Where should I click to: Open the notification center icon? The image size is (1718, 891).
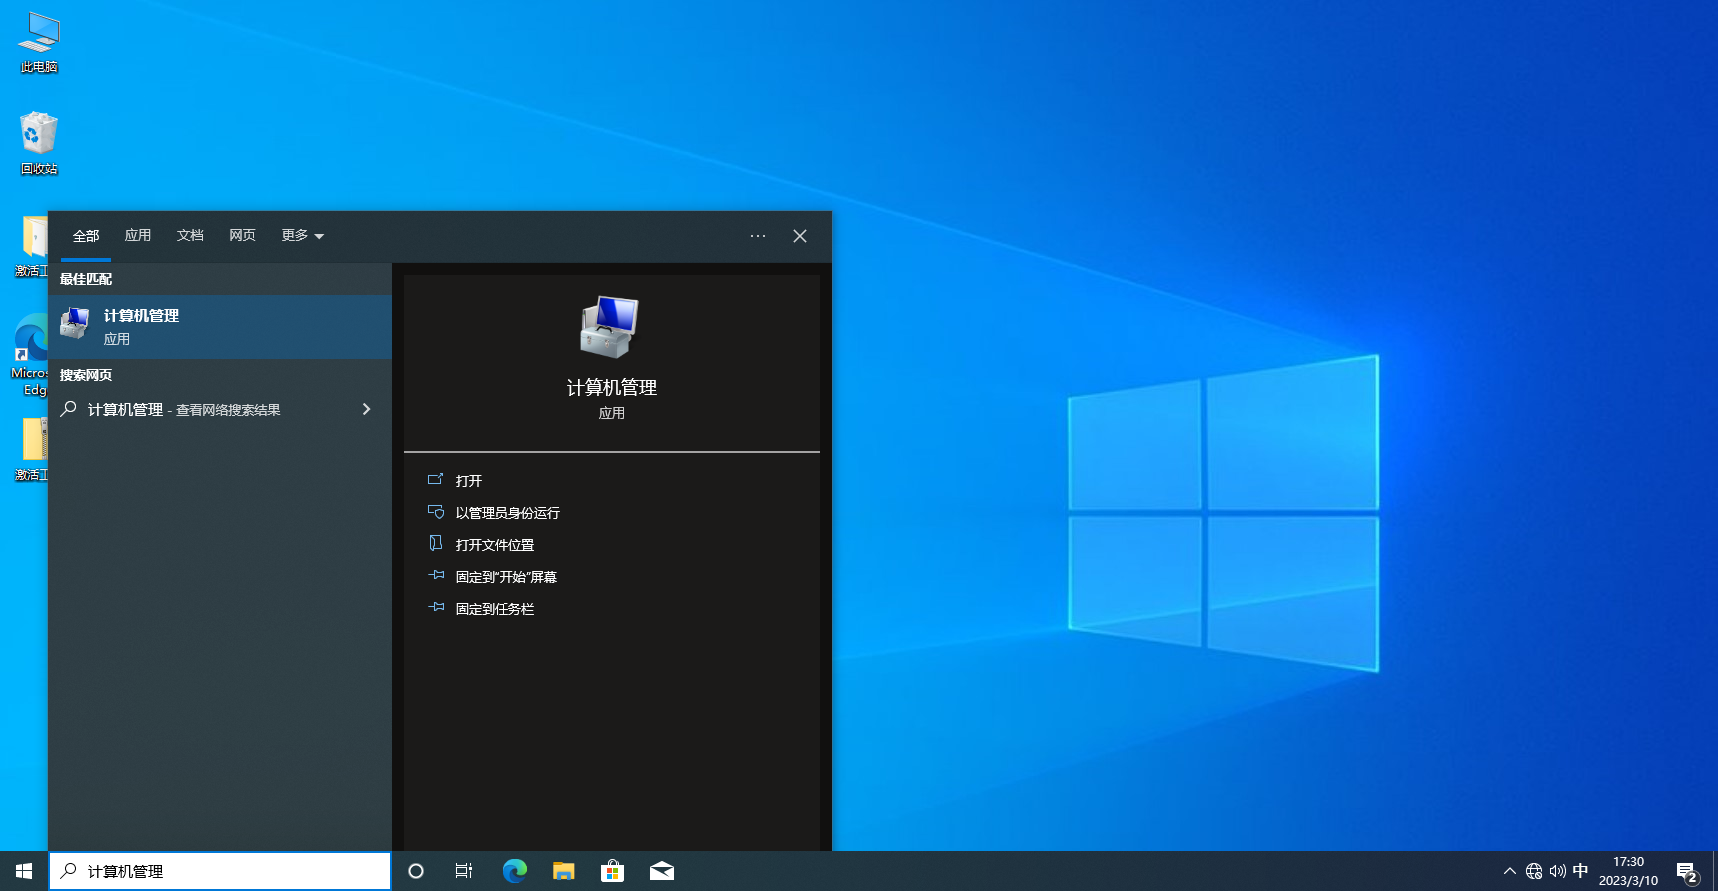pyautogui.click(x=1688, y=871)
